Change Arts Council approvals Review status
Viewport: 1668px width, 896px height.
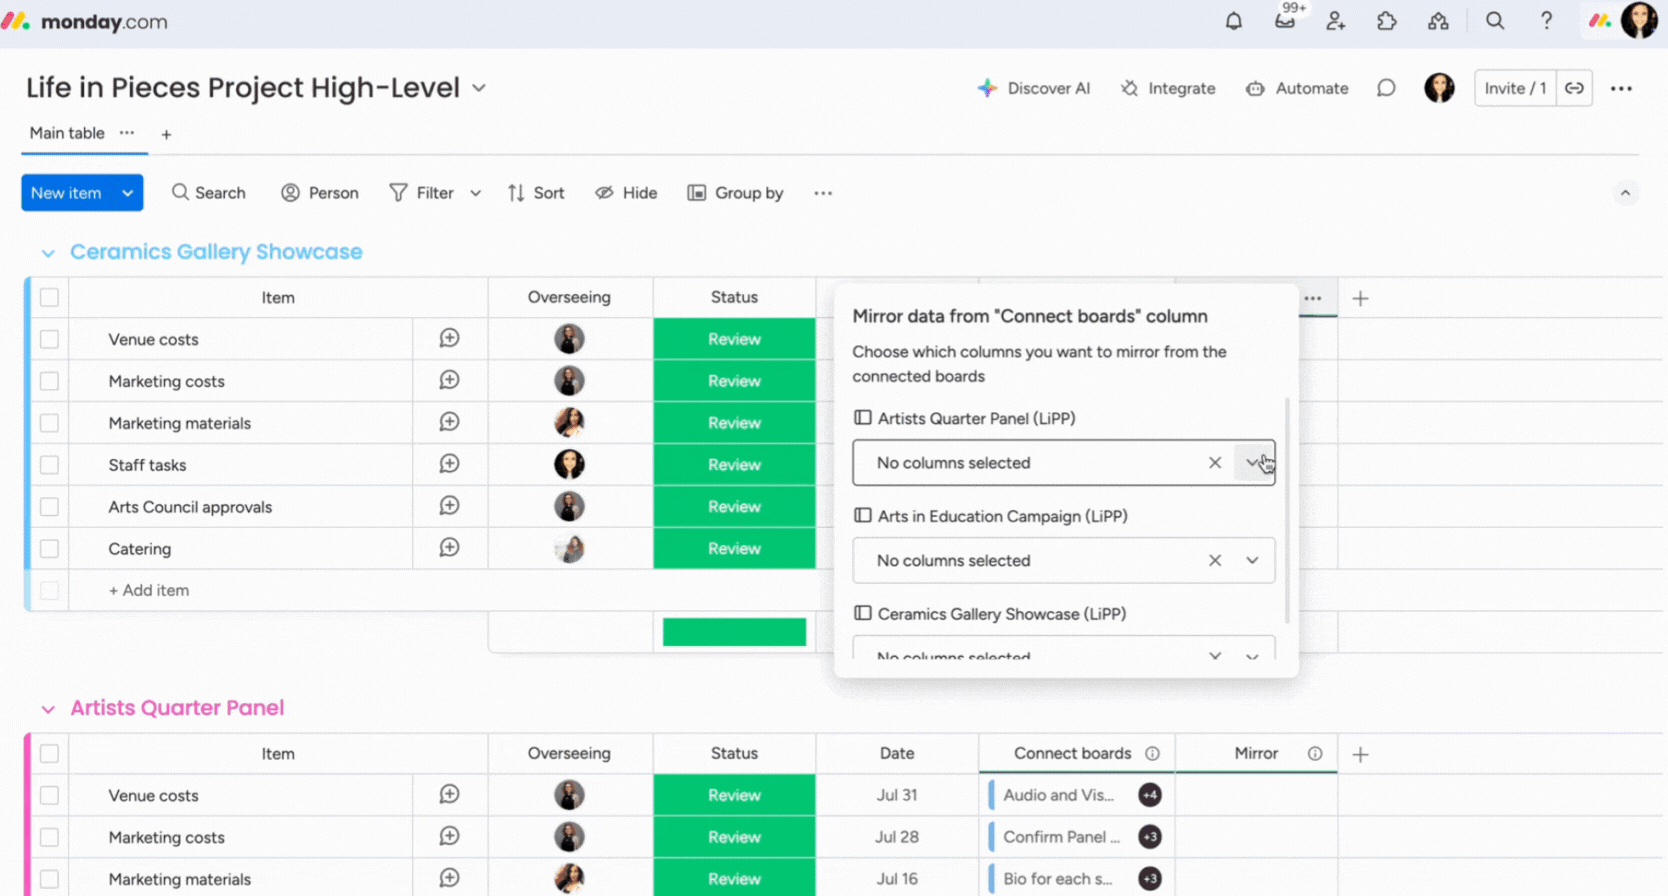(734, 506)
